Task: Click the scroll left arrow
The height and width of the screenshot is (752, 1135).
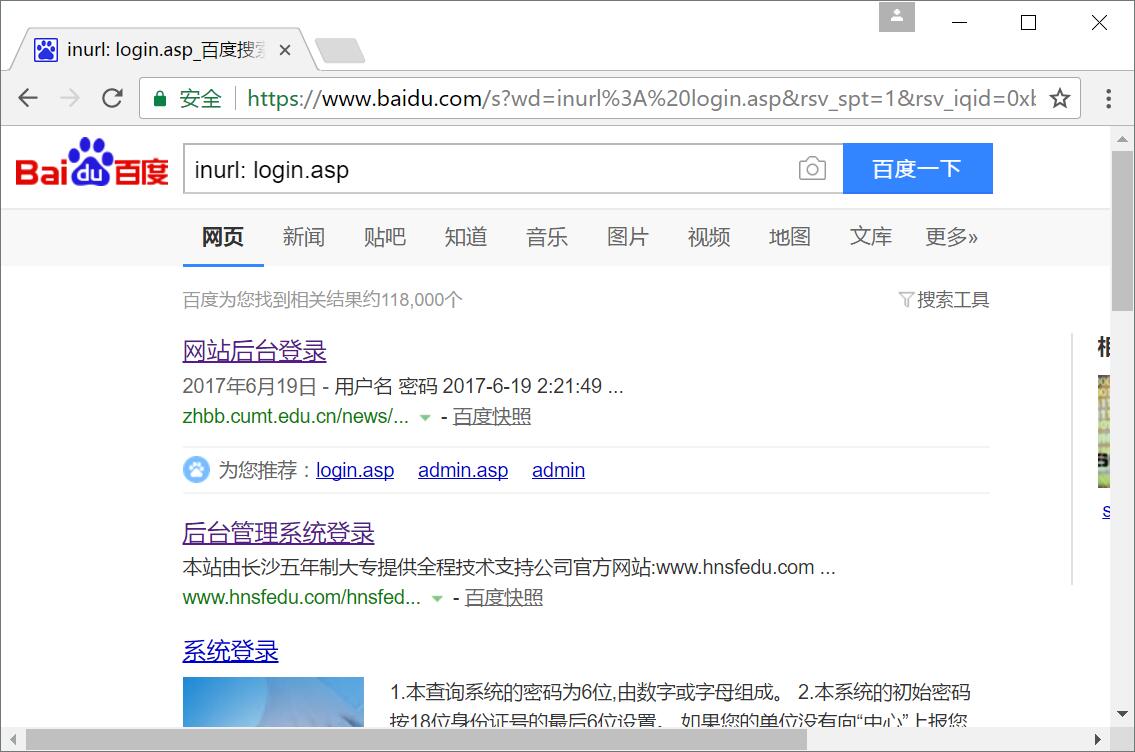Action: (x=12, y=740)
